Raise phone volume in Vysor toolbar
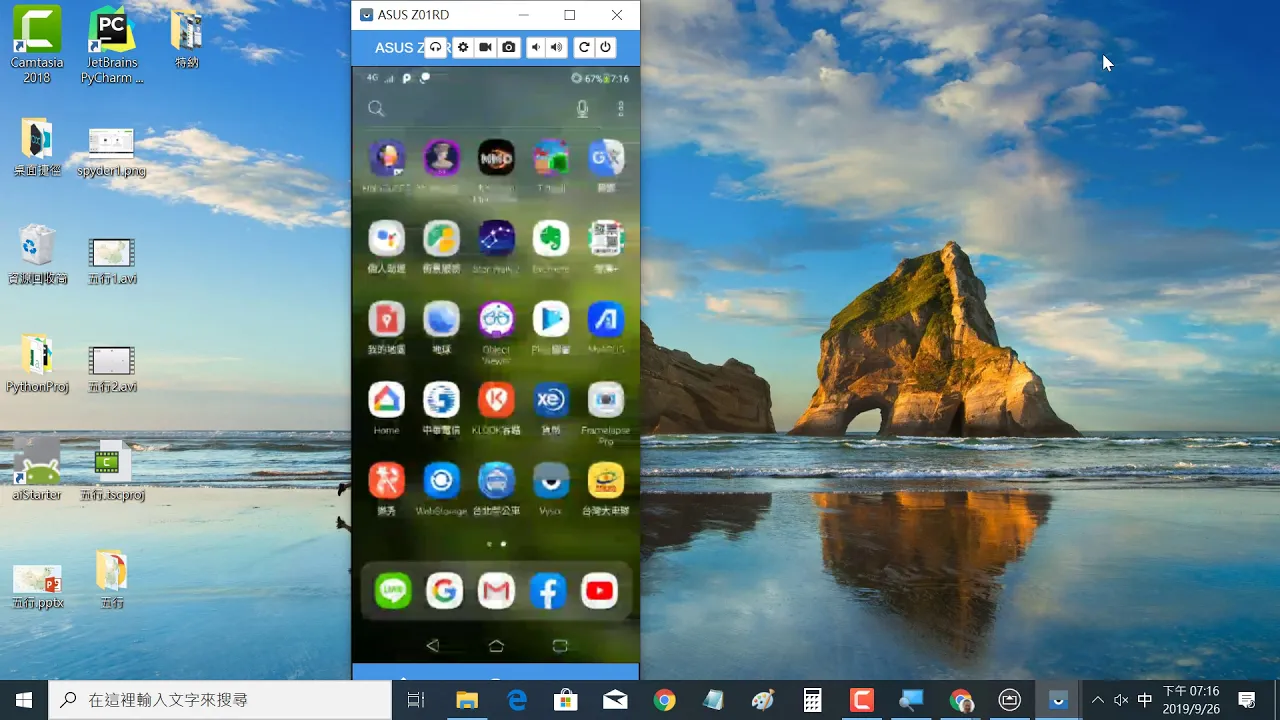Viewport: 1280px width, 720px height. (557, 47)
